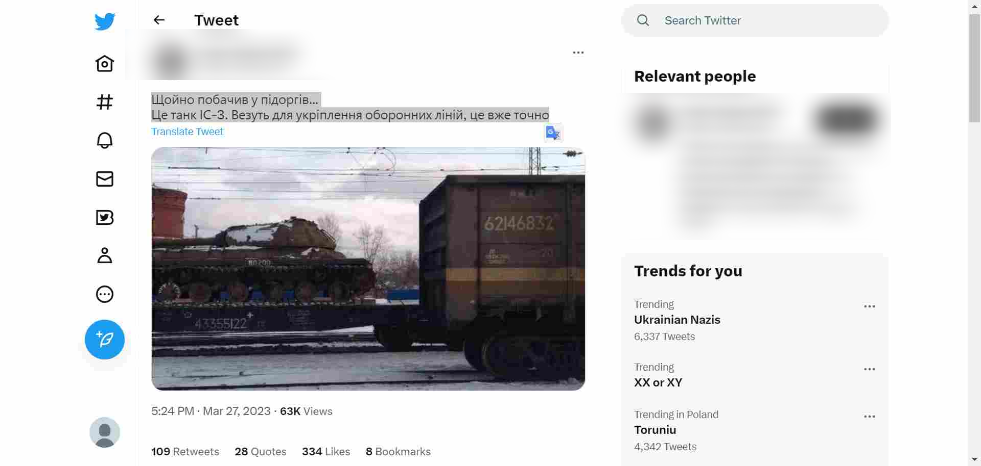This screenshot has height=466, width=981.
Task: Open the More circle menu icon
Action: (x=104, y=294)
